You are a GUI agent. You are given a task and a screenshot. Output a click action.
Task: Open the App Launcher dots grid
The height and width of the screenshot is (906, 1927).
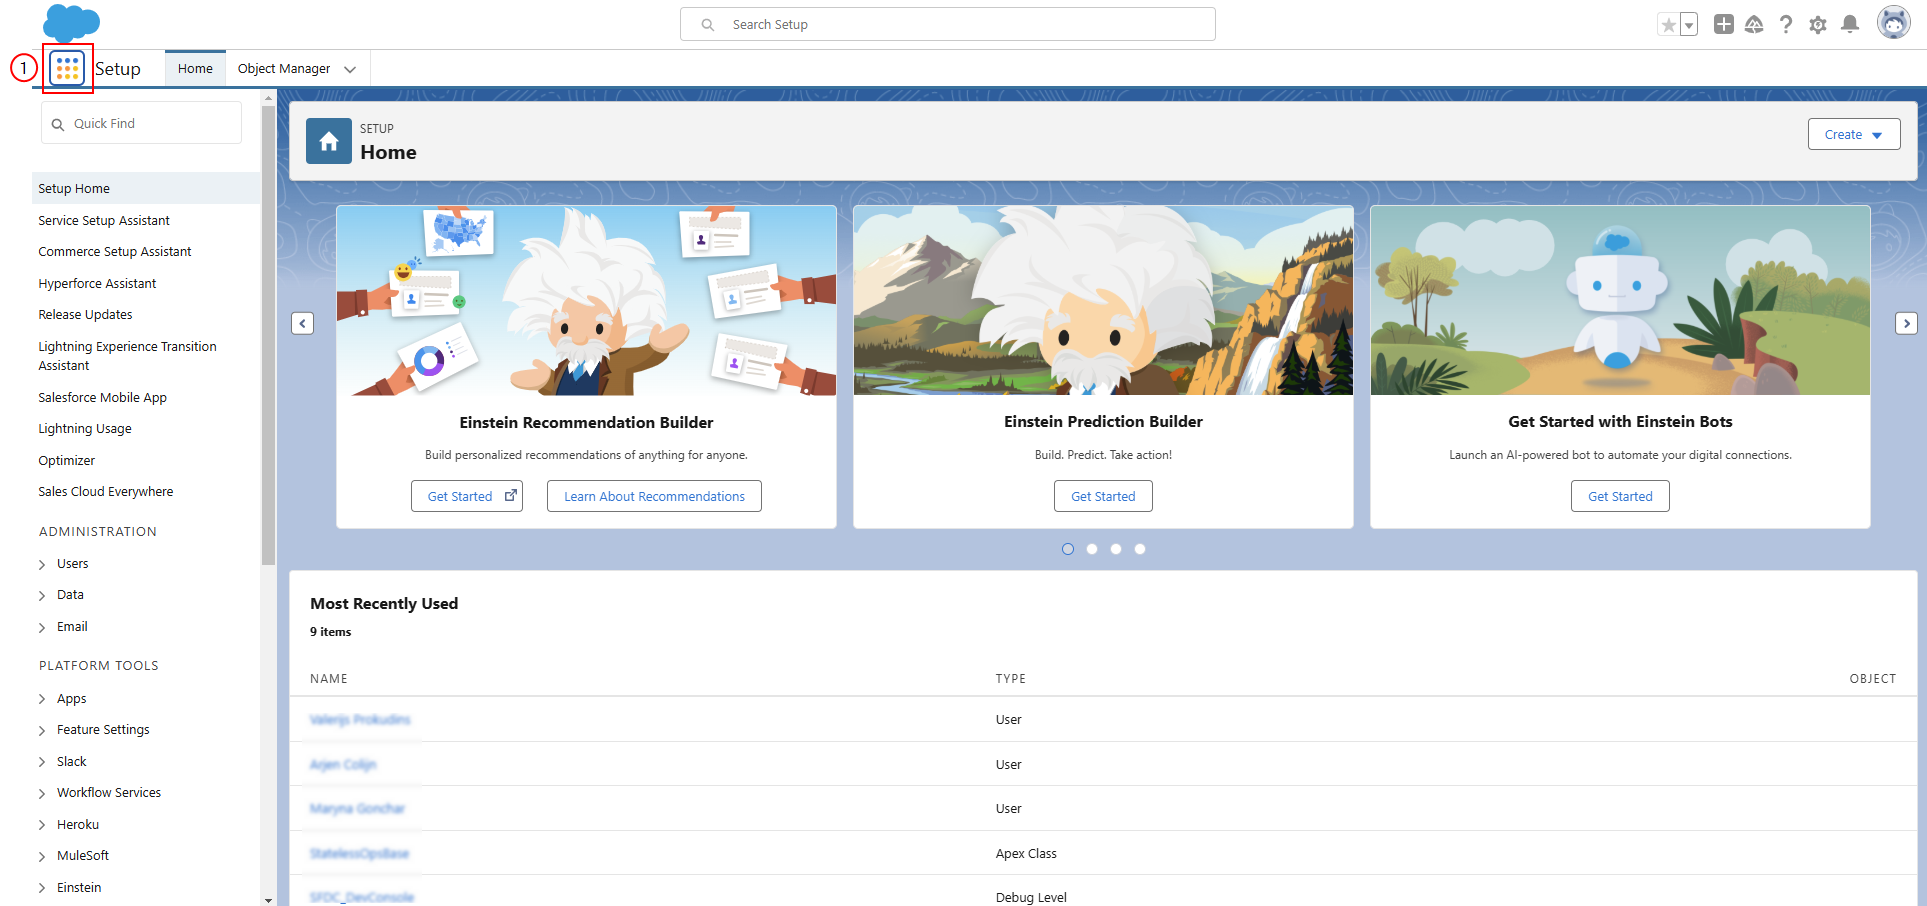[x=67, y=68]
